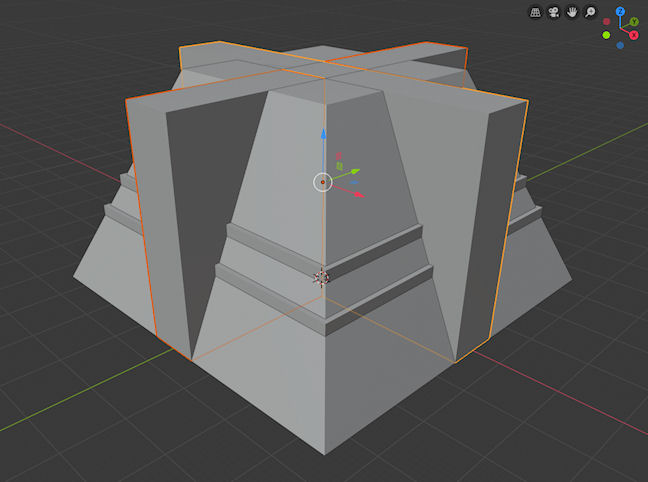Click the blue Z axis on navigation gizmo
Image resolution: width=648 pixels, height=482 pixels.
620,12
